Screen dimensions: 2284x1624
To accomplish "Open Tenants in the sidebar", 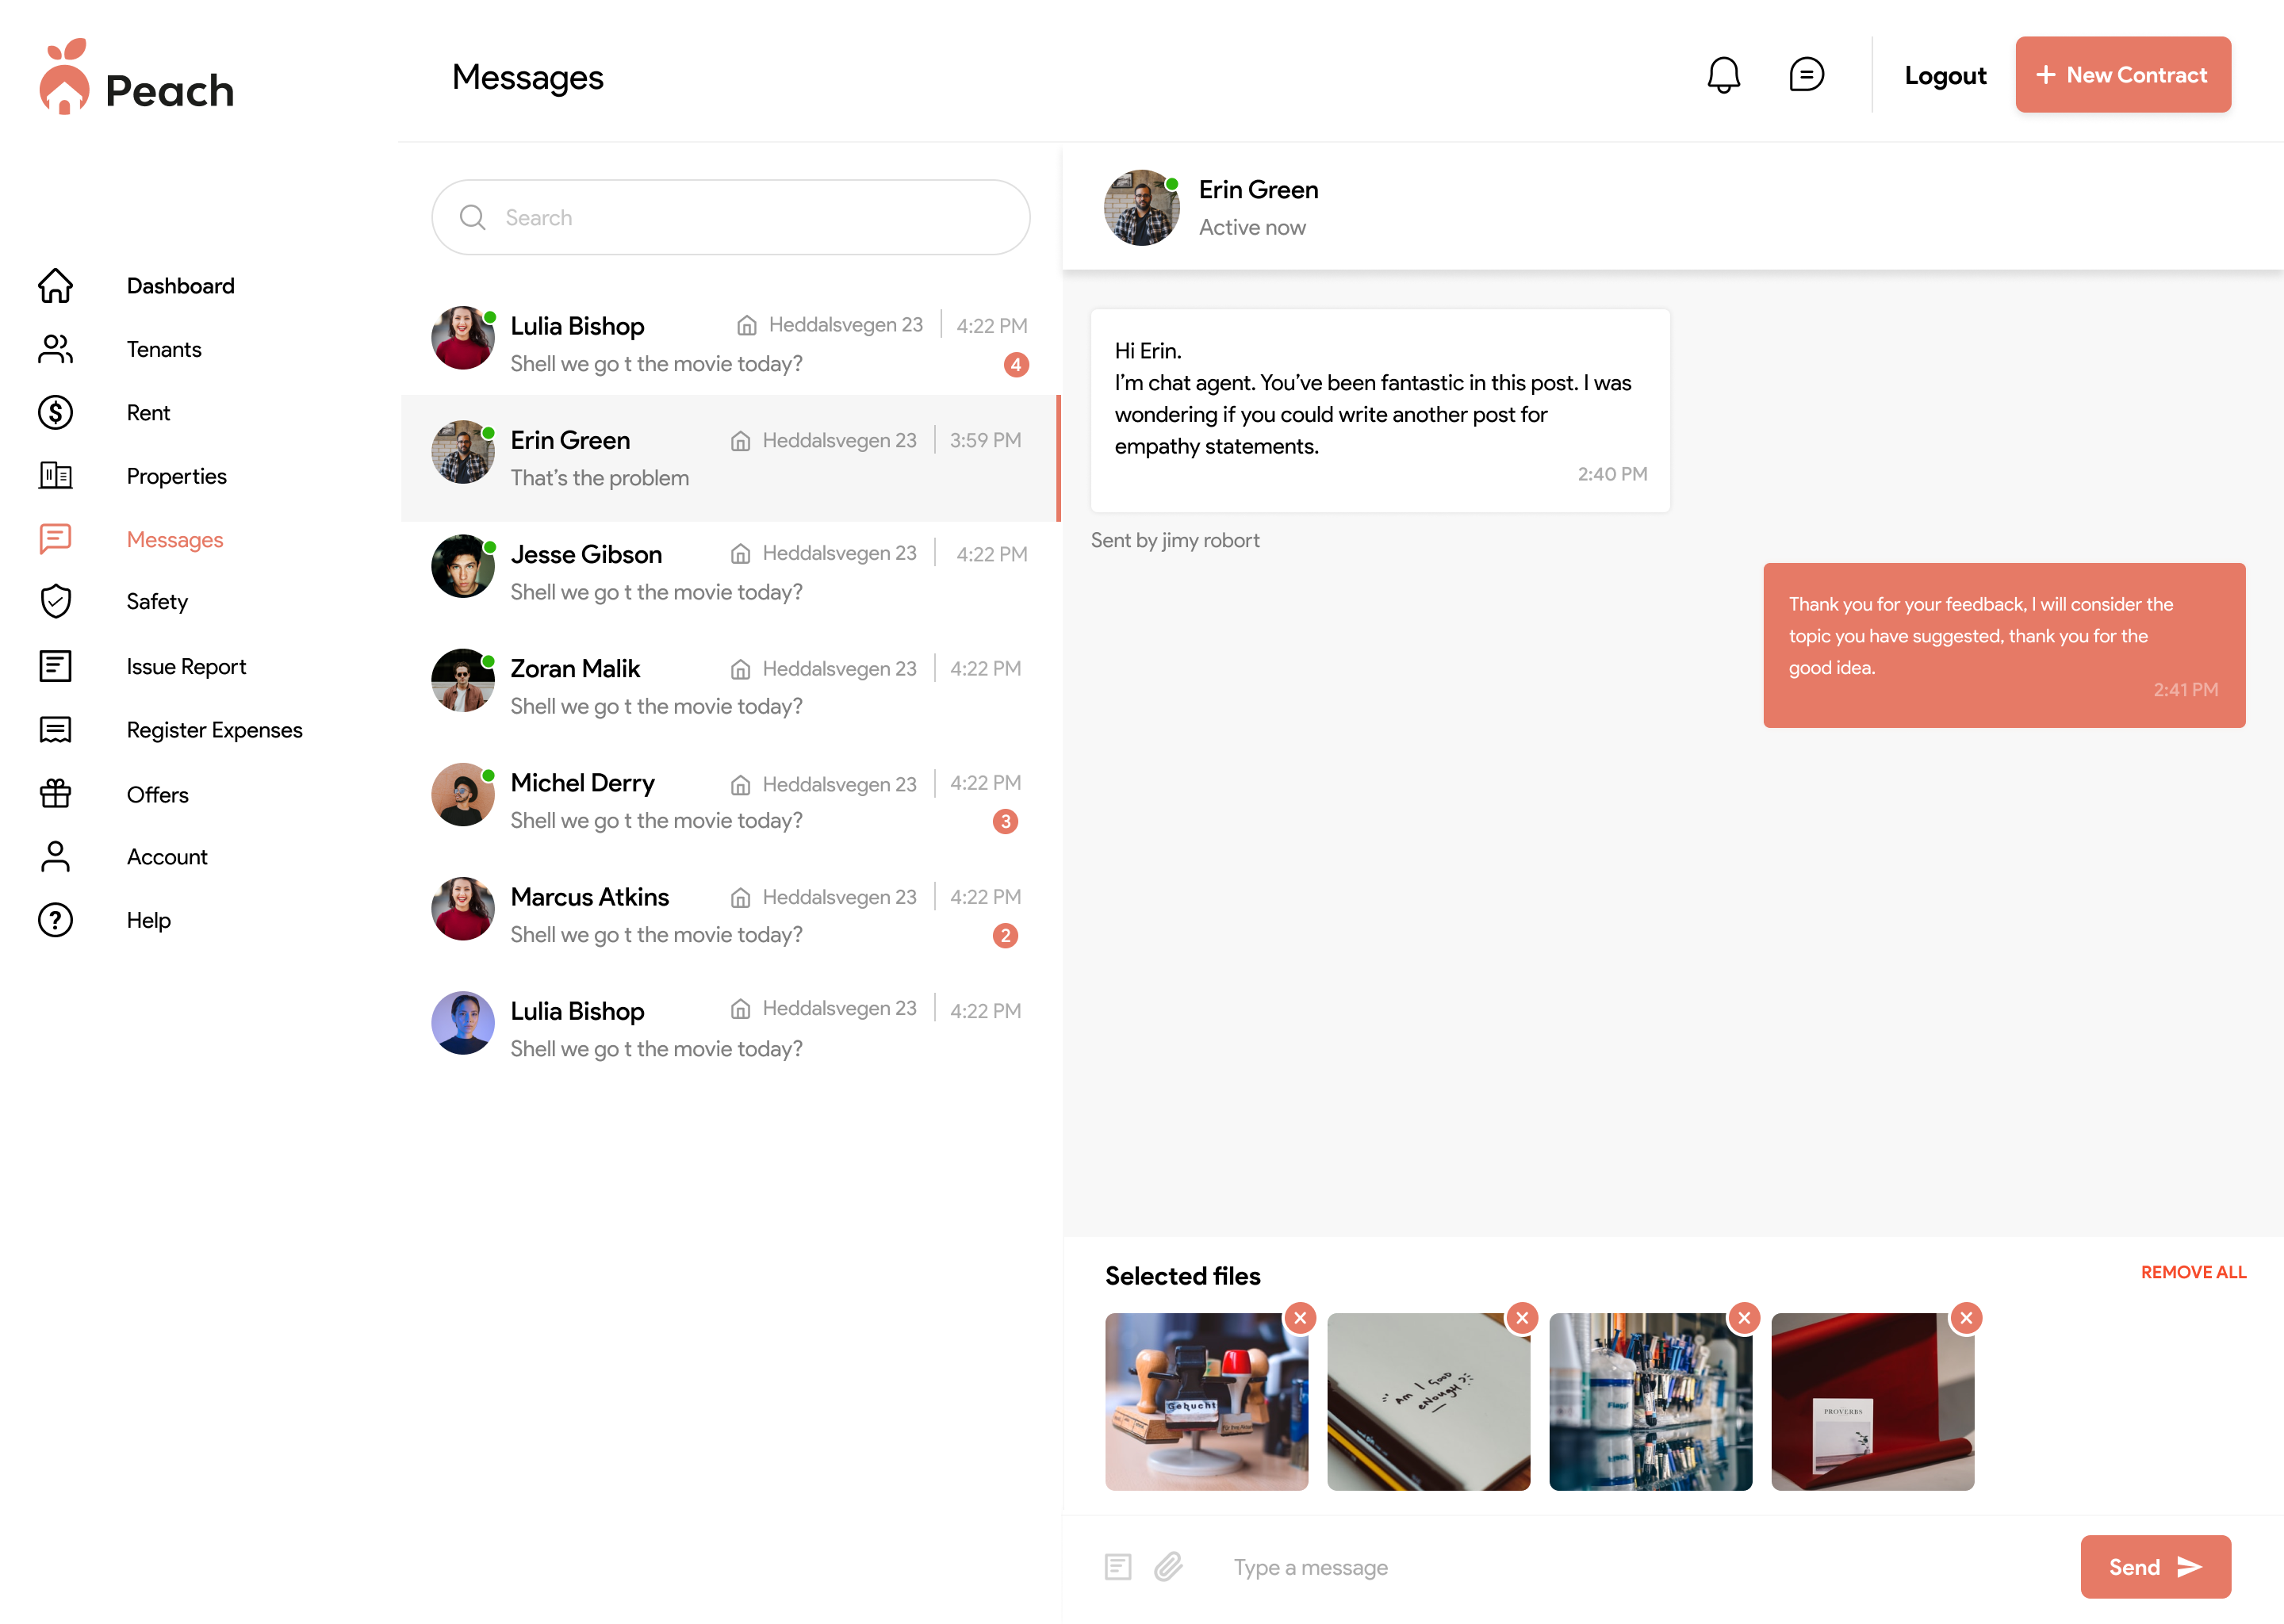I will pyautogui.click(x=164, y=349).
